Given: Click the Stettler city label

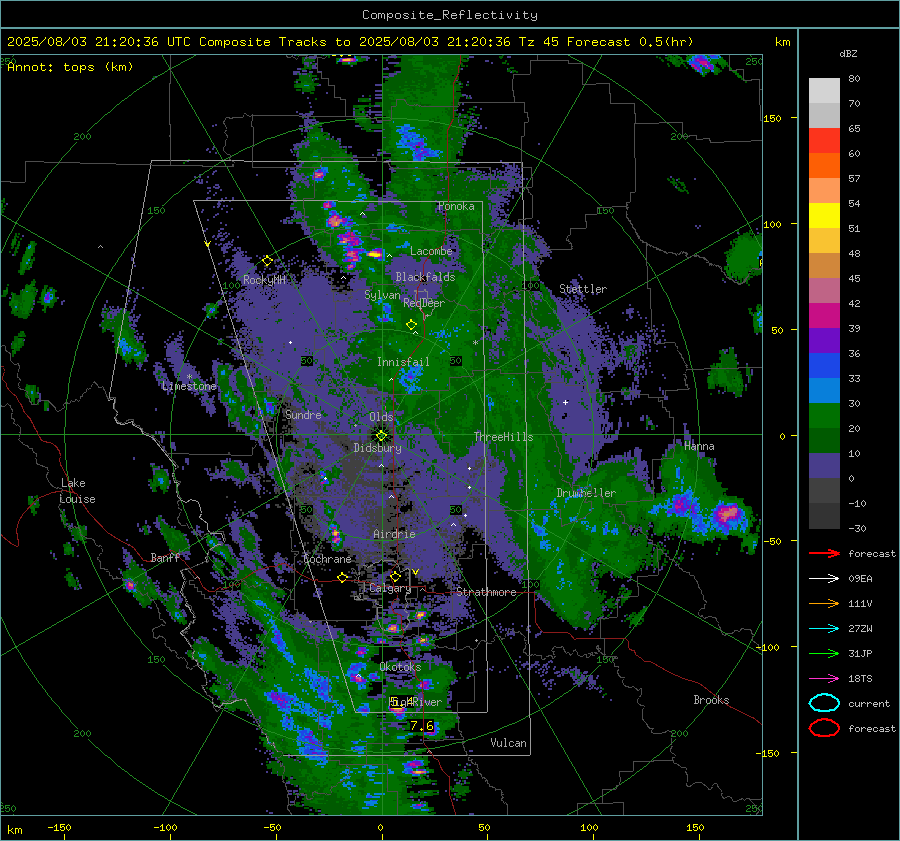Looking at the screenshot, I should 583,289.
